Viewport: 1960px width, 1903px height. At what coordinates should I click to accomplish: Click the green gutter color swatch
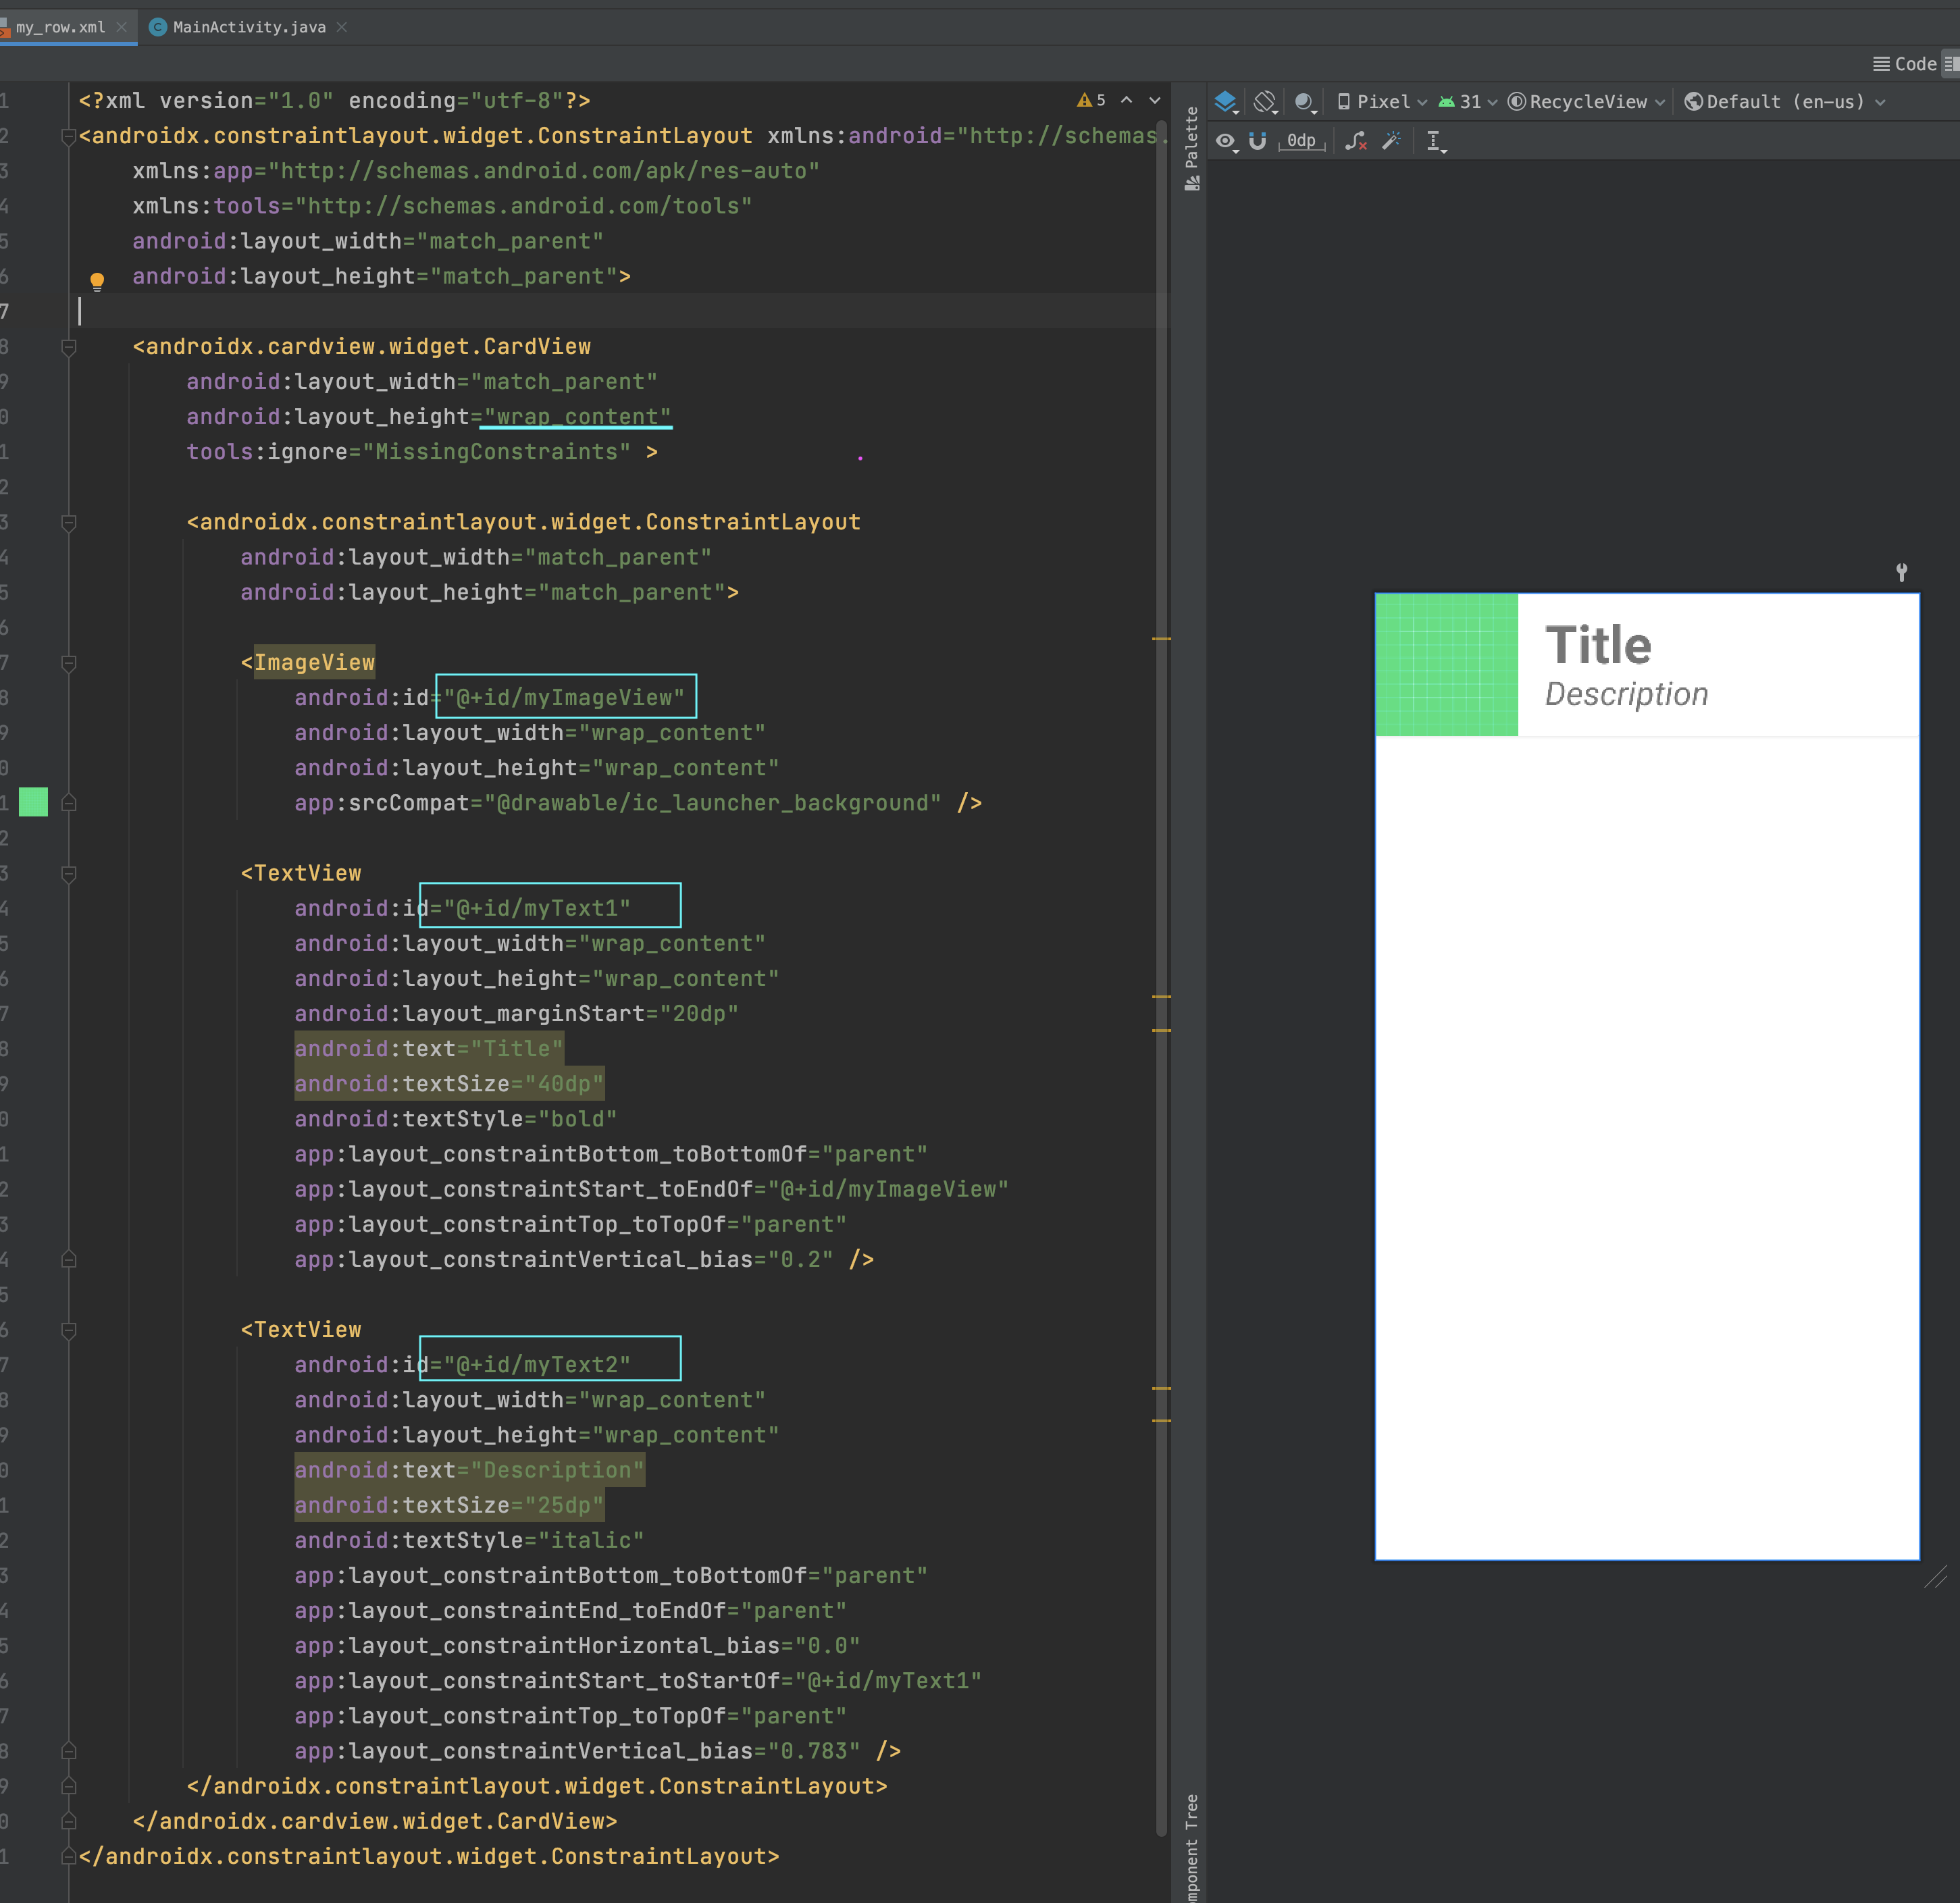[x=33, y=802]
